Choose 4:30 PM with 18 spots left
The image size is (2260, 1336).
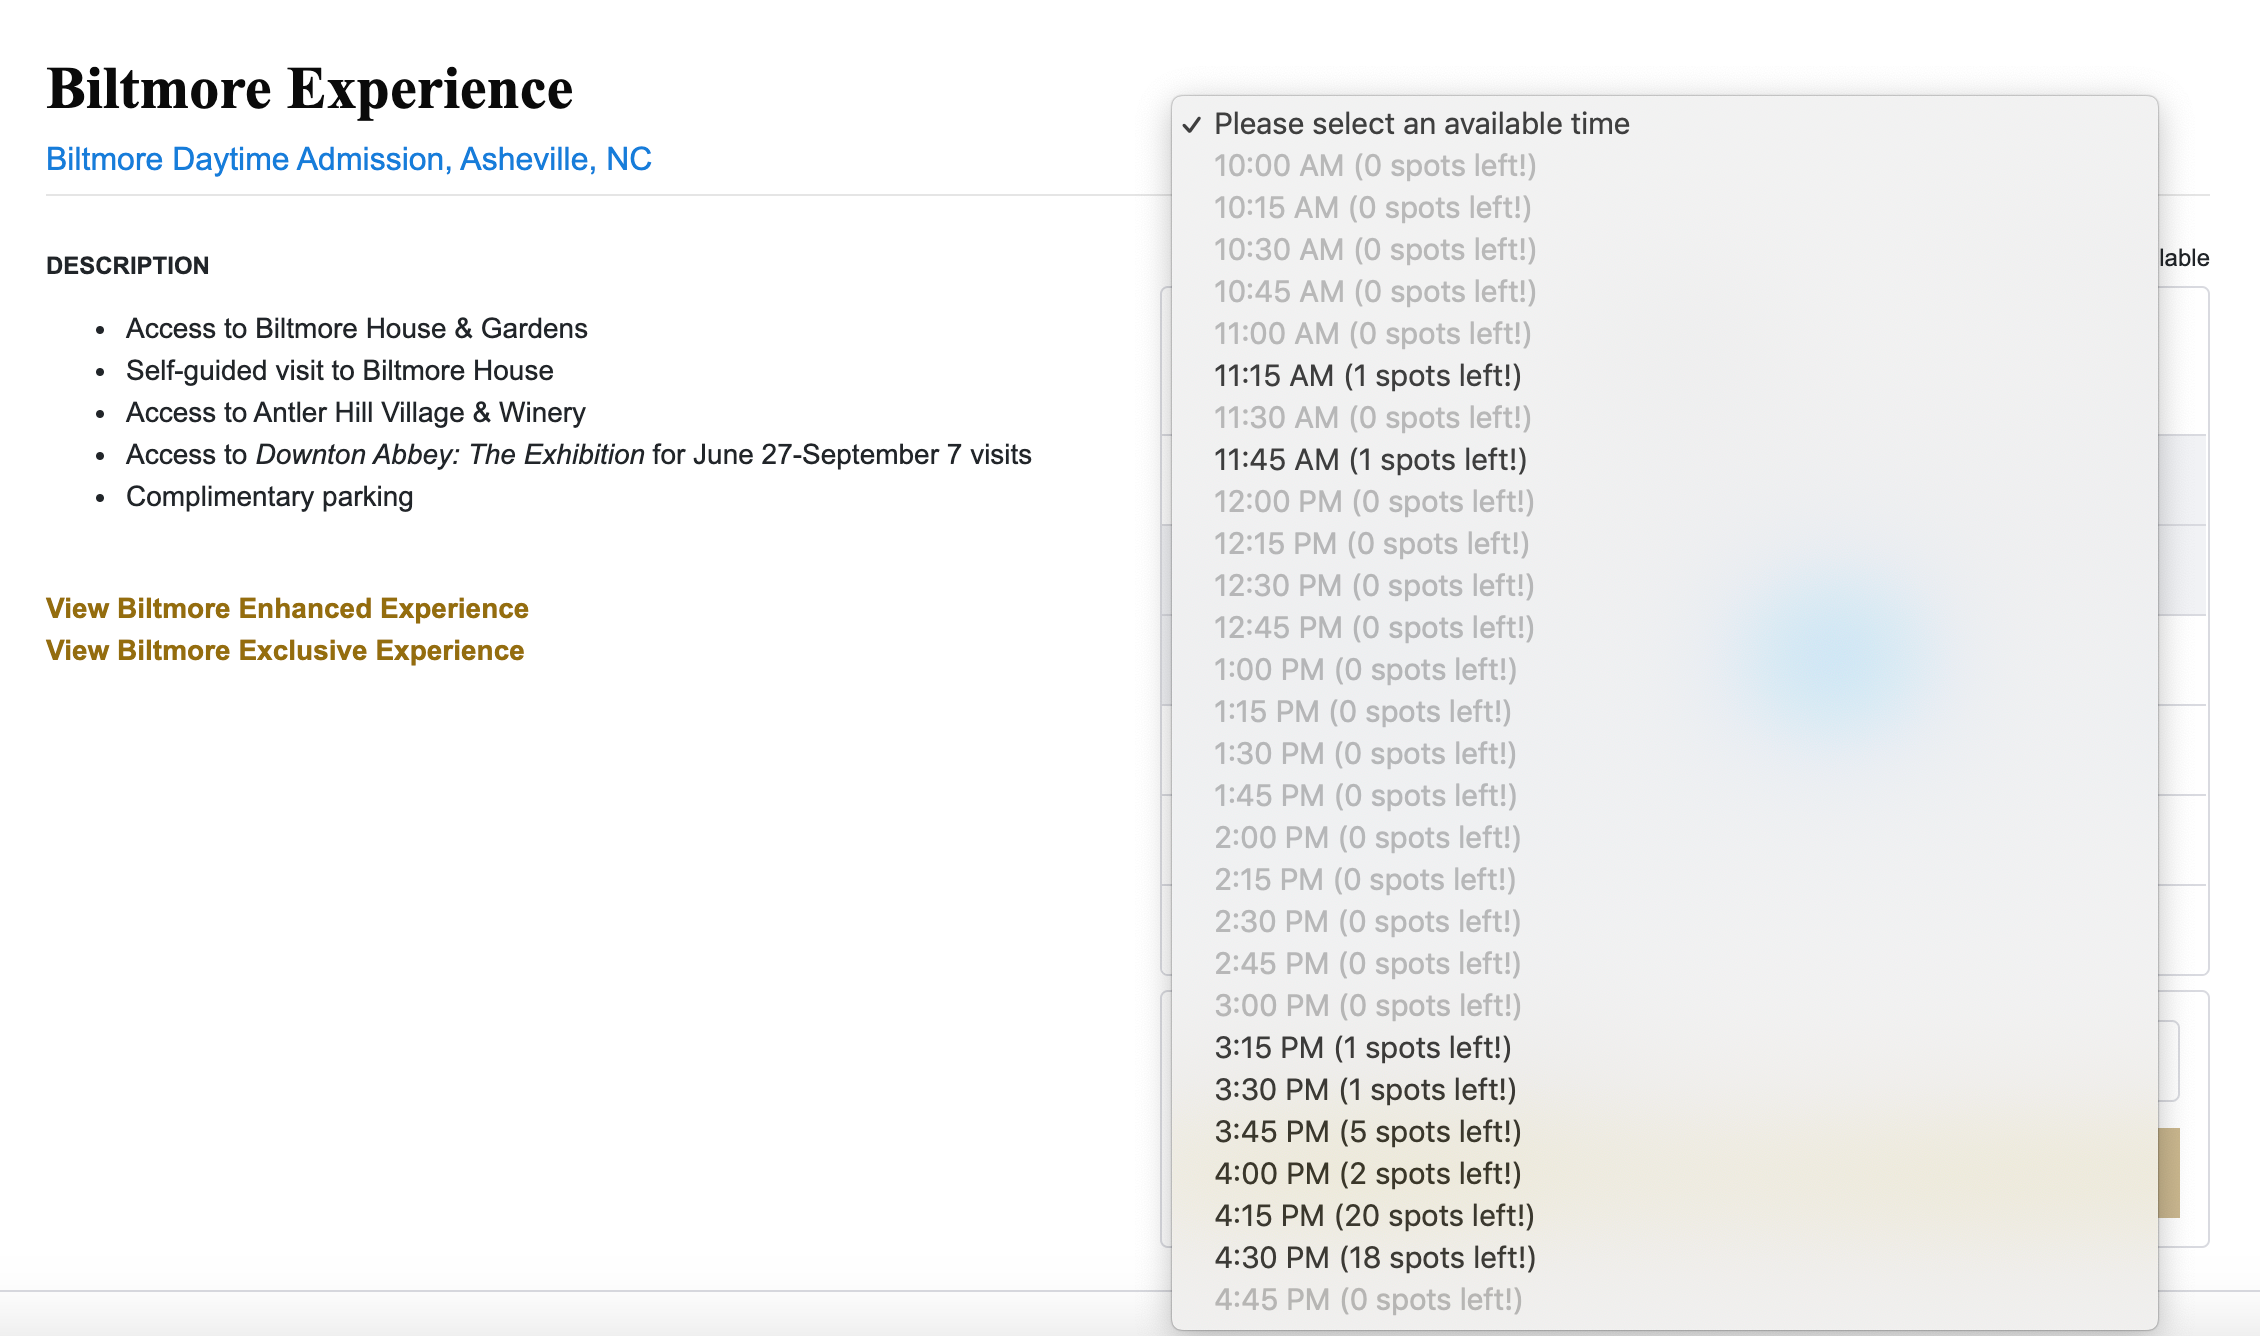(1375, 1258)
